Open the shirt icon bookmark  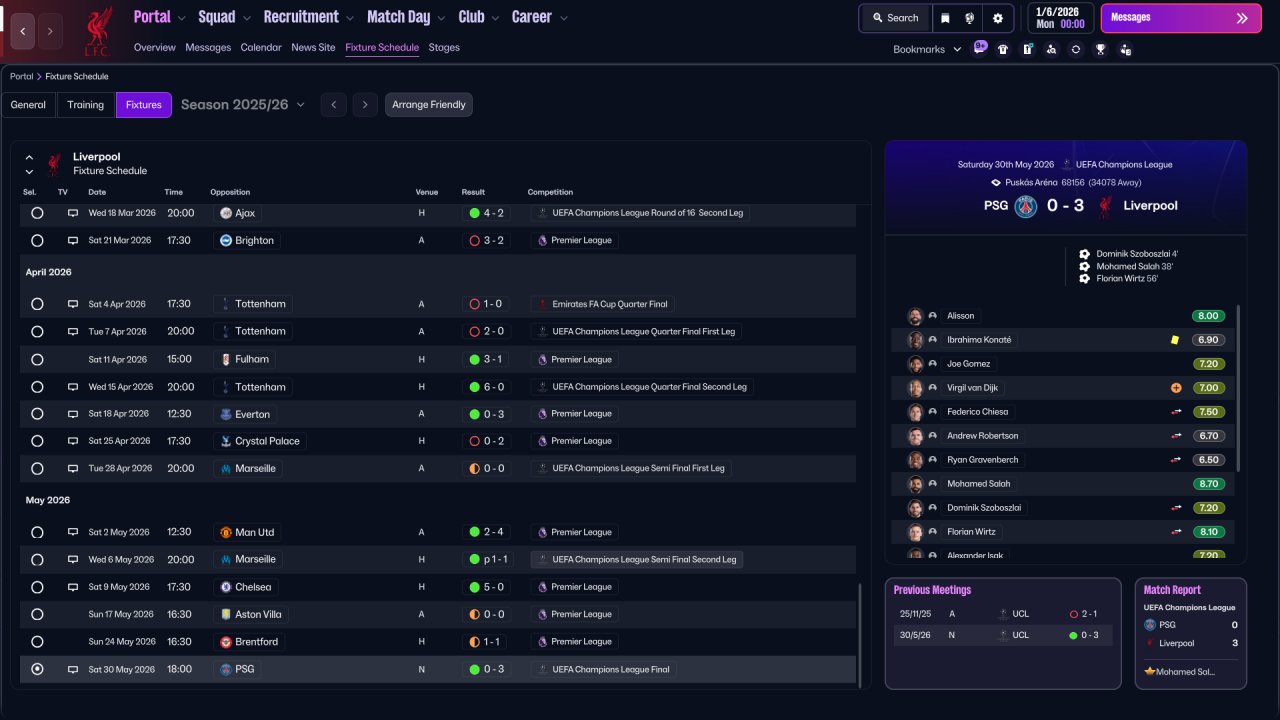click(x=1003, y=49)
